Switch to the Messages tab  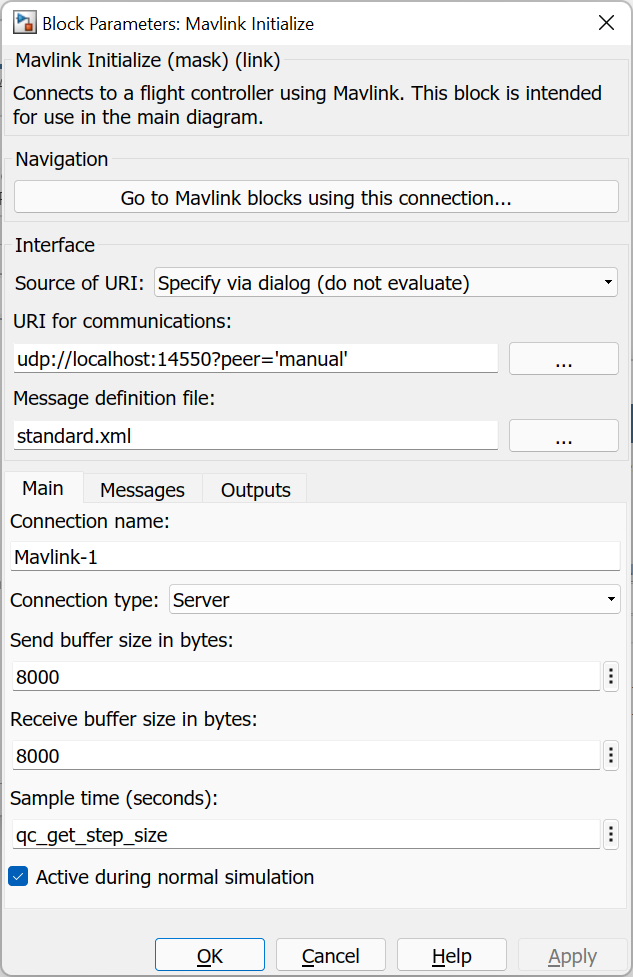141,489
